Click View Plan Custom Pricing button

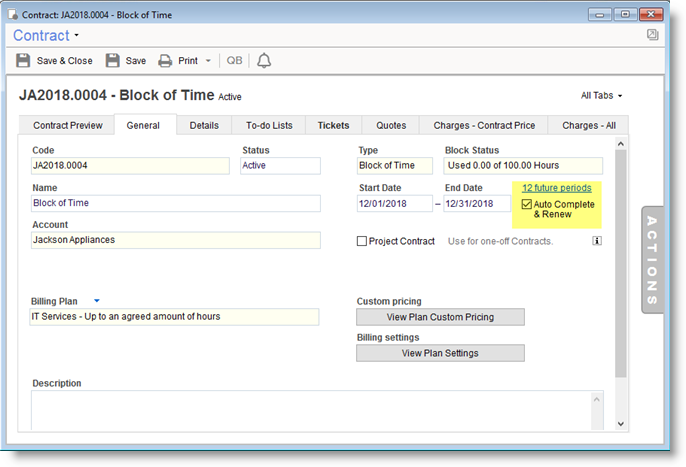tap(440, 317)
